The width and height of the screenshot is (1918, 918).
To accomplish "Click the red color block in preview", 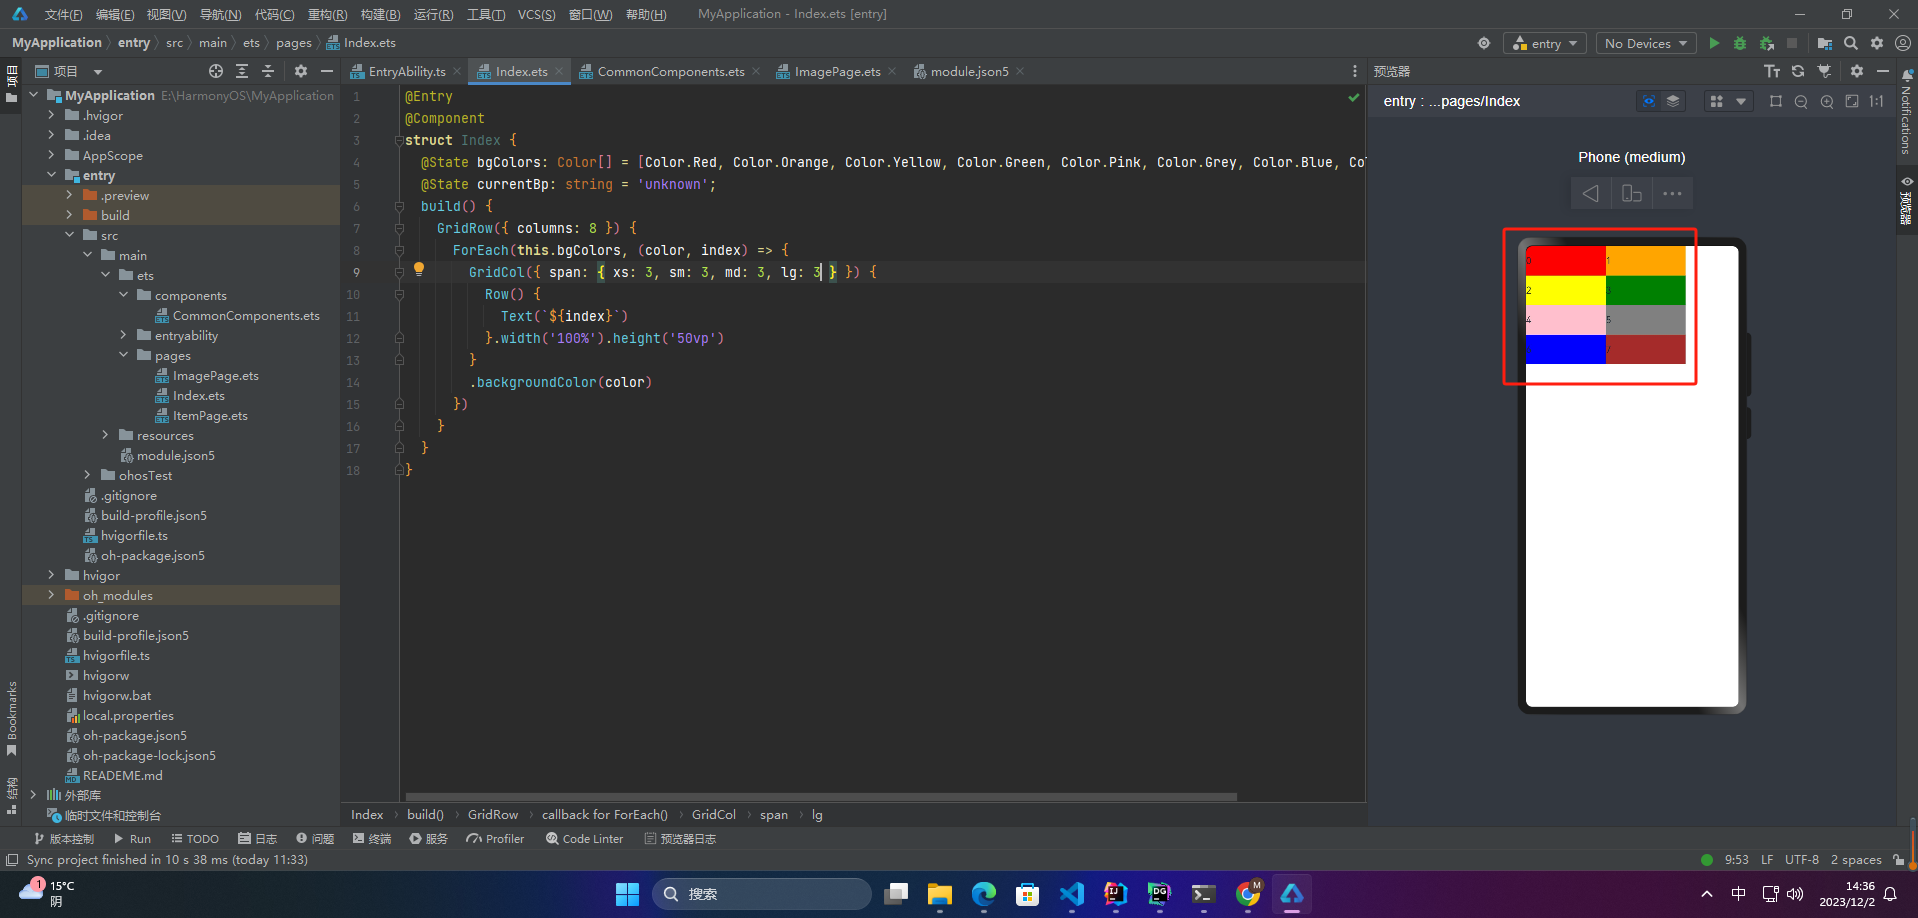I will point(1565,261).
